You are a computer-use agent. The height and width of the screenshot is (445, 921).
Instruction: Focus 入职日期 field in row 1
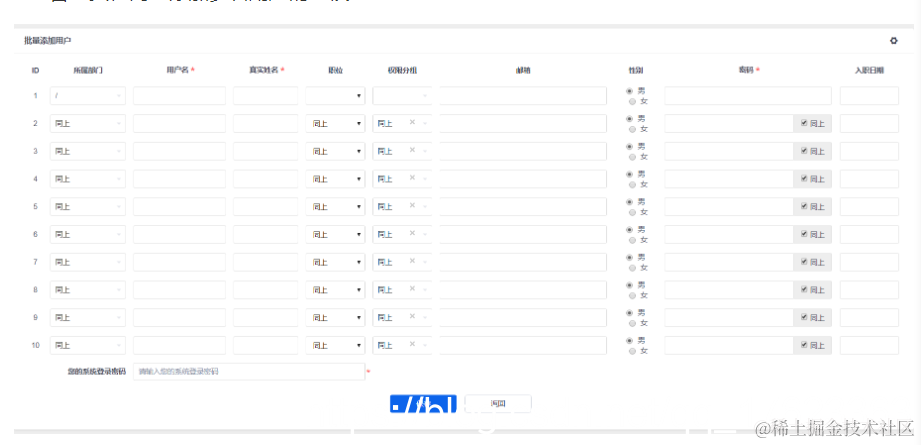tap(869, 96)
